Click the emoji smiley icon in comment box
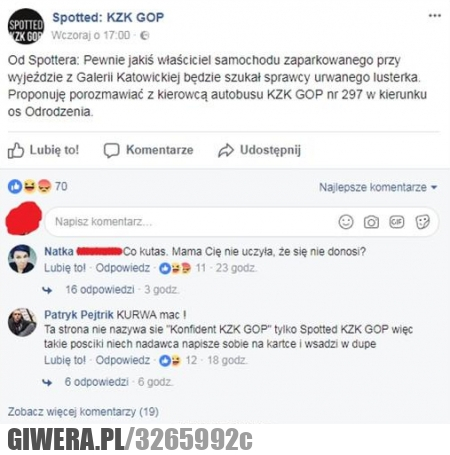 coord(346,222)
